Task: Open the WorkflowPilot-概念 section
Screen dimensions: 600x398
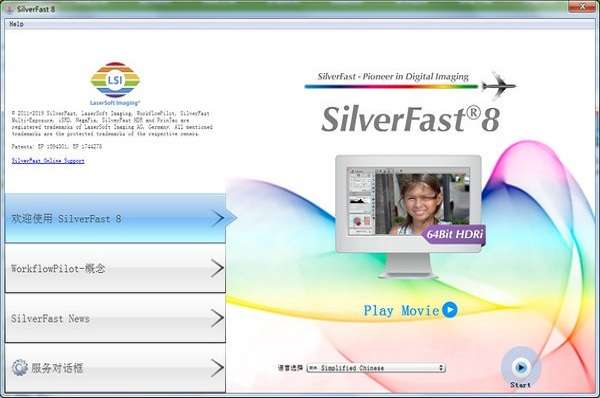Action: 115,268
